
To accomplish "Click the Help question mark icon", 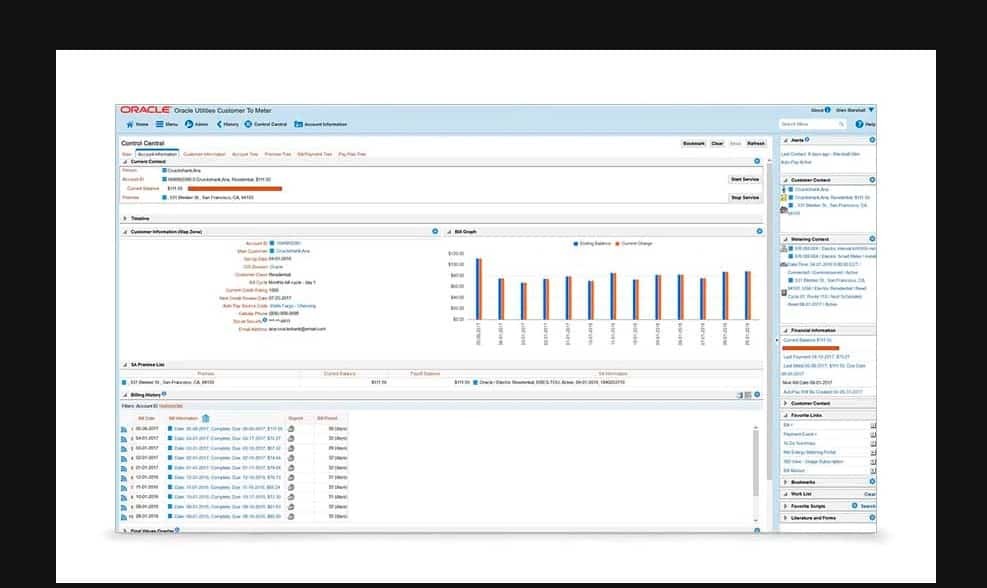I will pos(858,124).
